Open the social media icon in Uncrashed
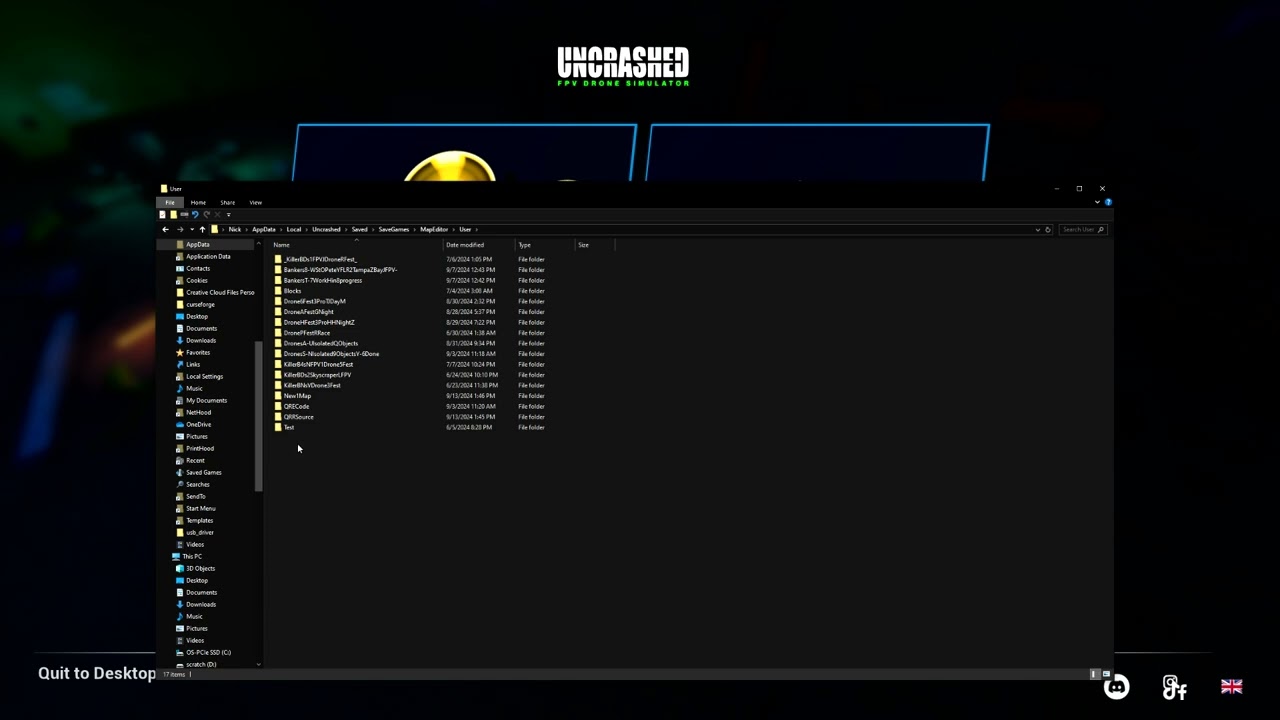 (1174, 686)
